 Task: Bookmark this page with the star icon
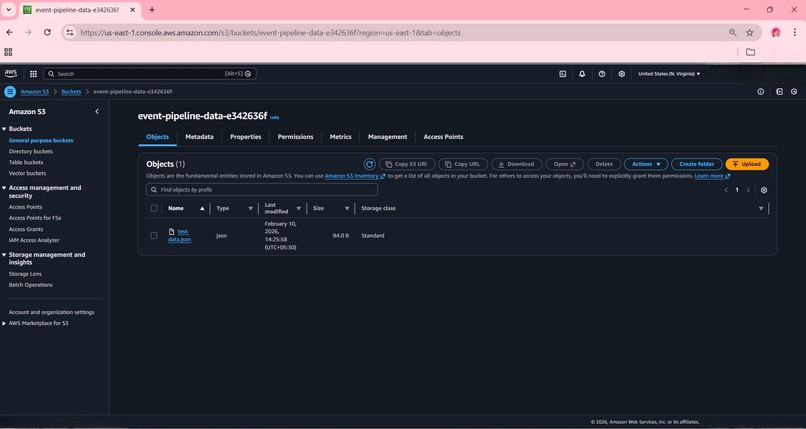coord(749,32)
